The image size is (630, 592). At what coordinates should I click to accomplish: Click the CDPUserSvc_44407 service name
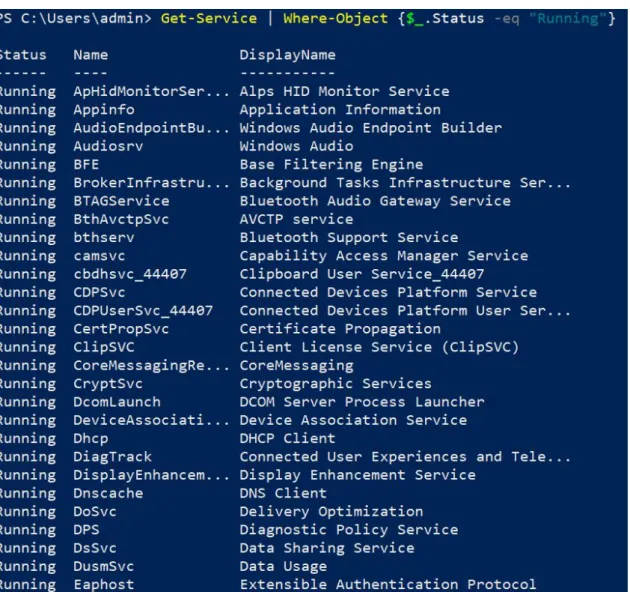tap(143, 311)
